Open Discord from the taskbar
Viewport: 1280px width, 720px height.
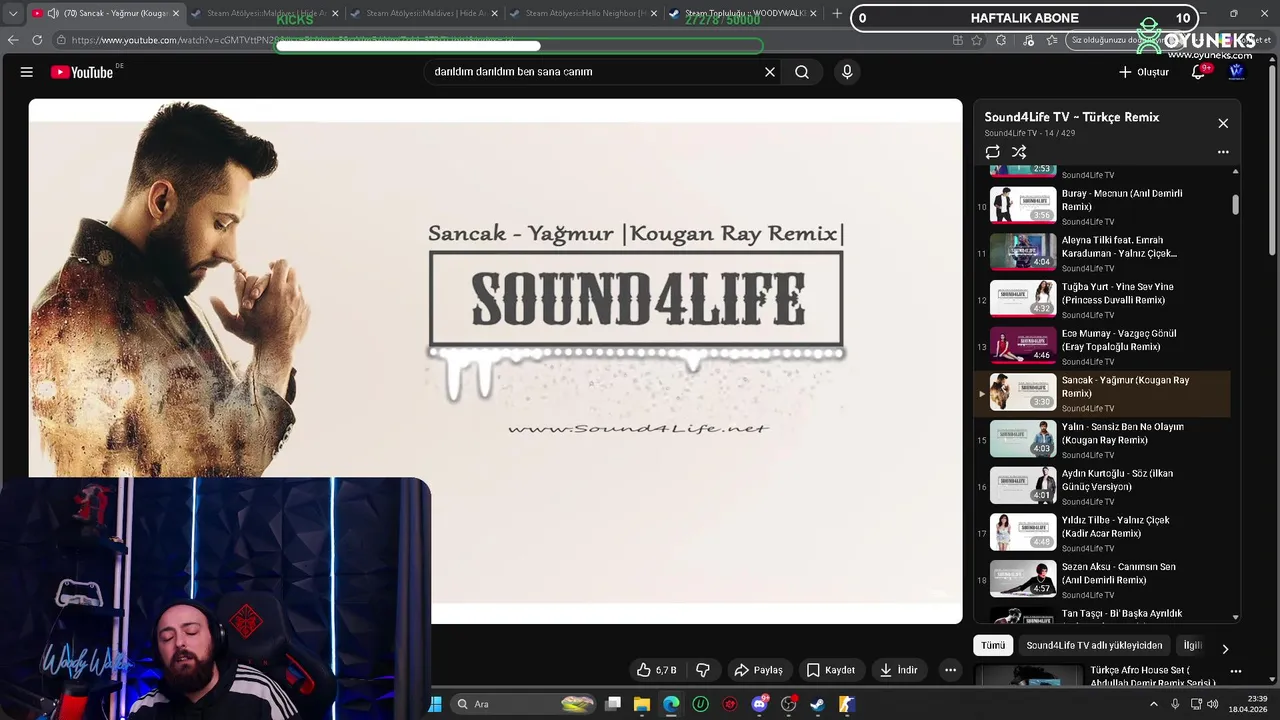(x=759, y=704)
